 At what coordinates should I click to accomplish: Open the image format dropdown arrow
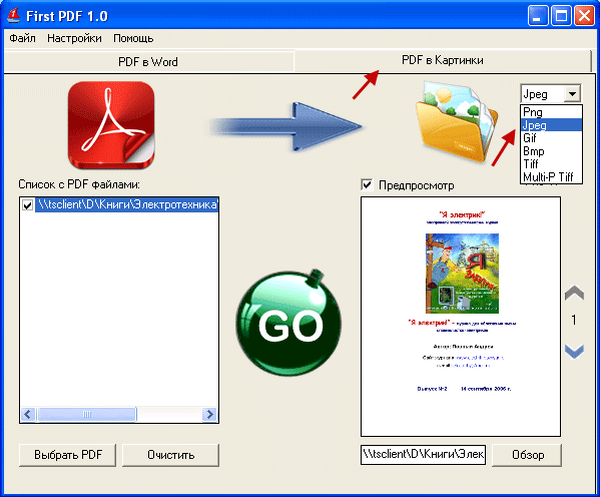(572, 94)
